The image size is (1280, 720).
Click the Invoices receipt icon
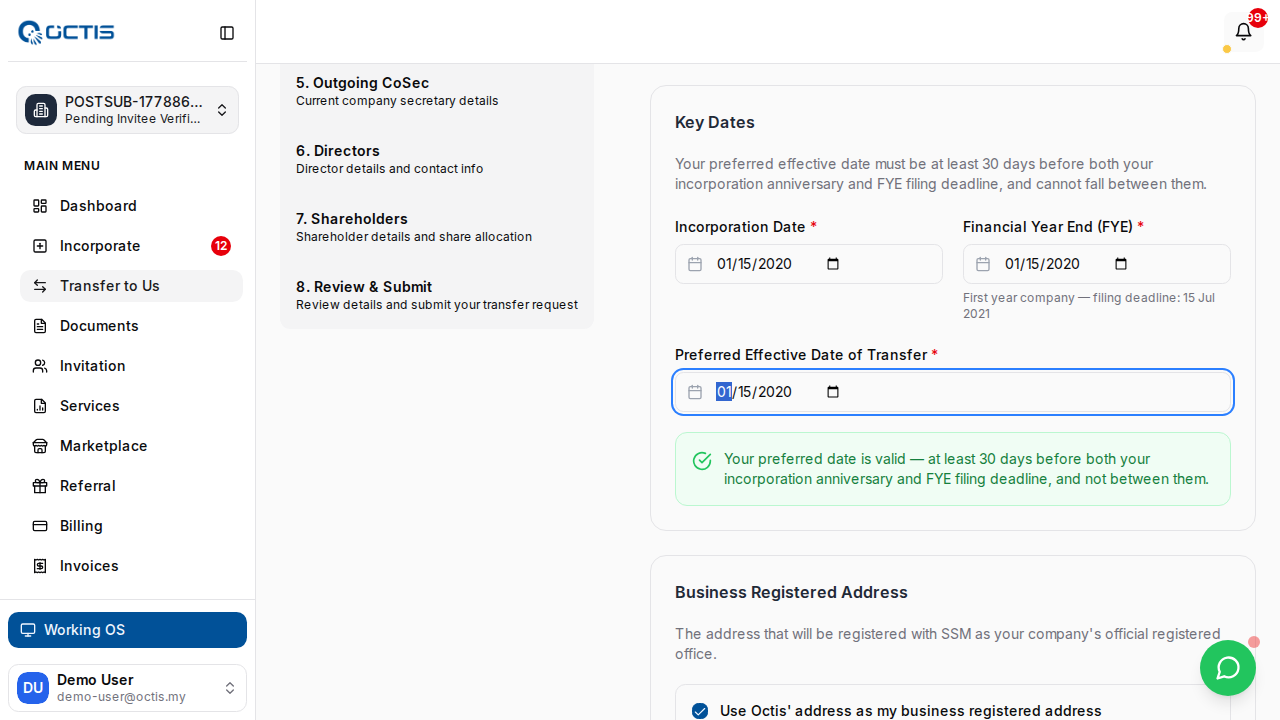[x=40, y=566]
